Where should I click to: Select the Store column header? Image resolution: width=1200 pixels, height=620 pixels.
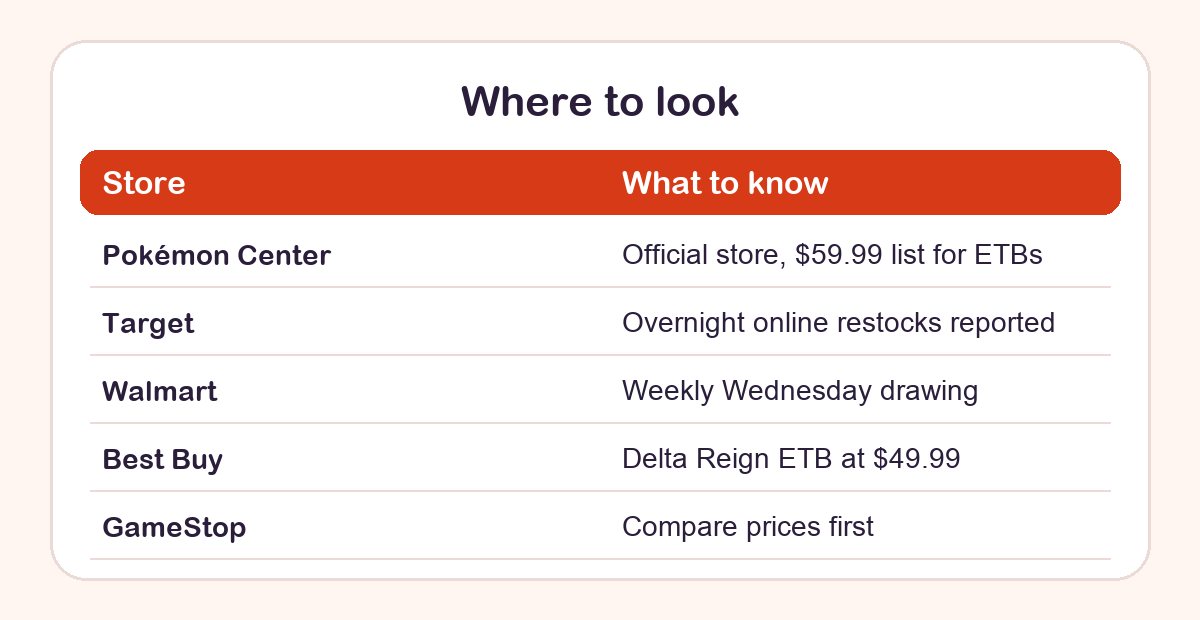[x=144, y=183]
